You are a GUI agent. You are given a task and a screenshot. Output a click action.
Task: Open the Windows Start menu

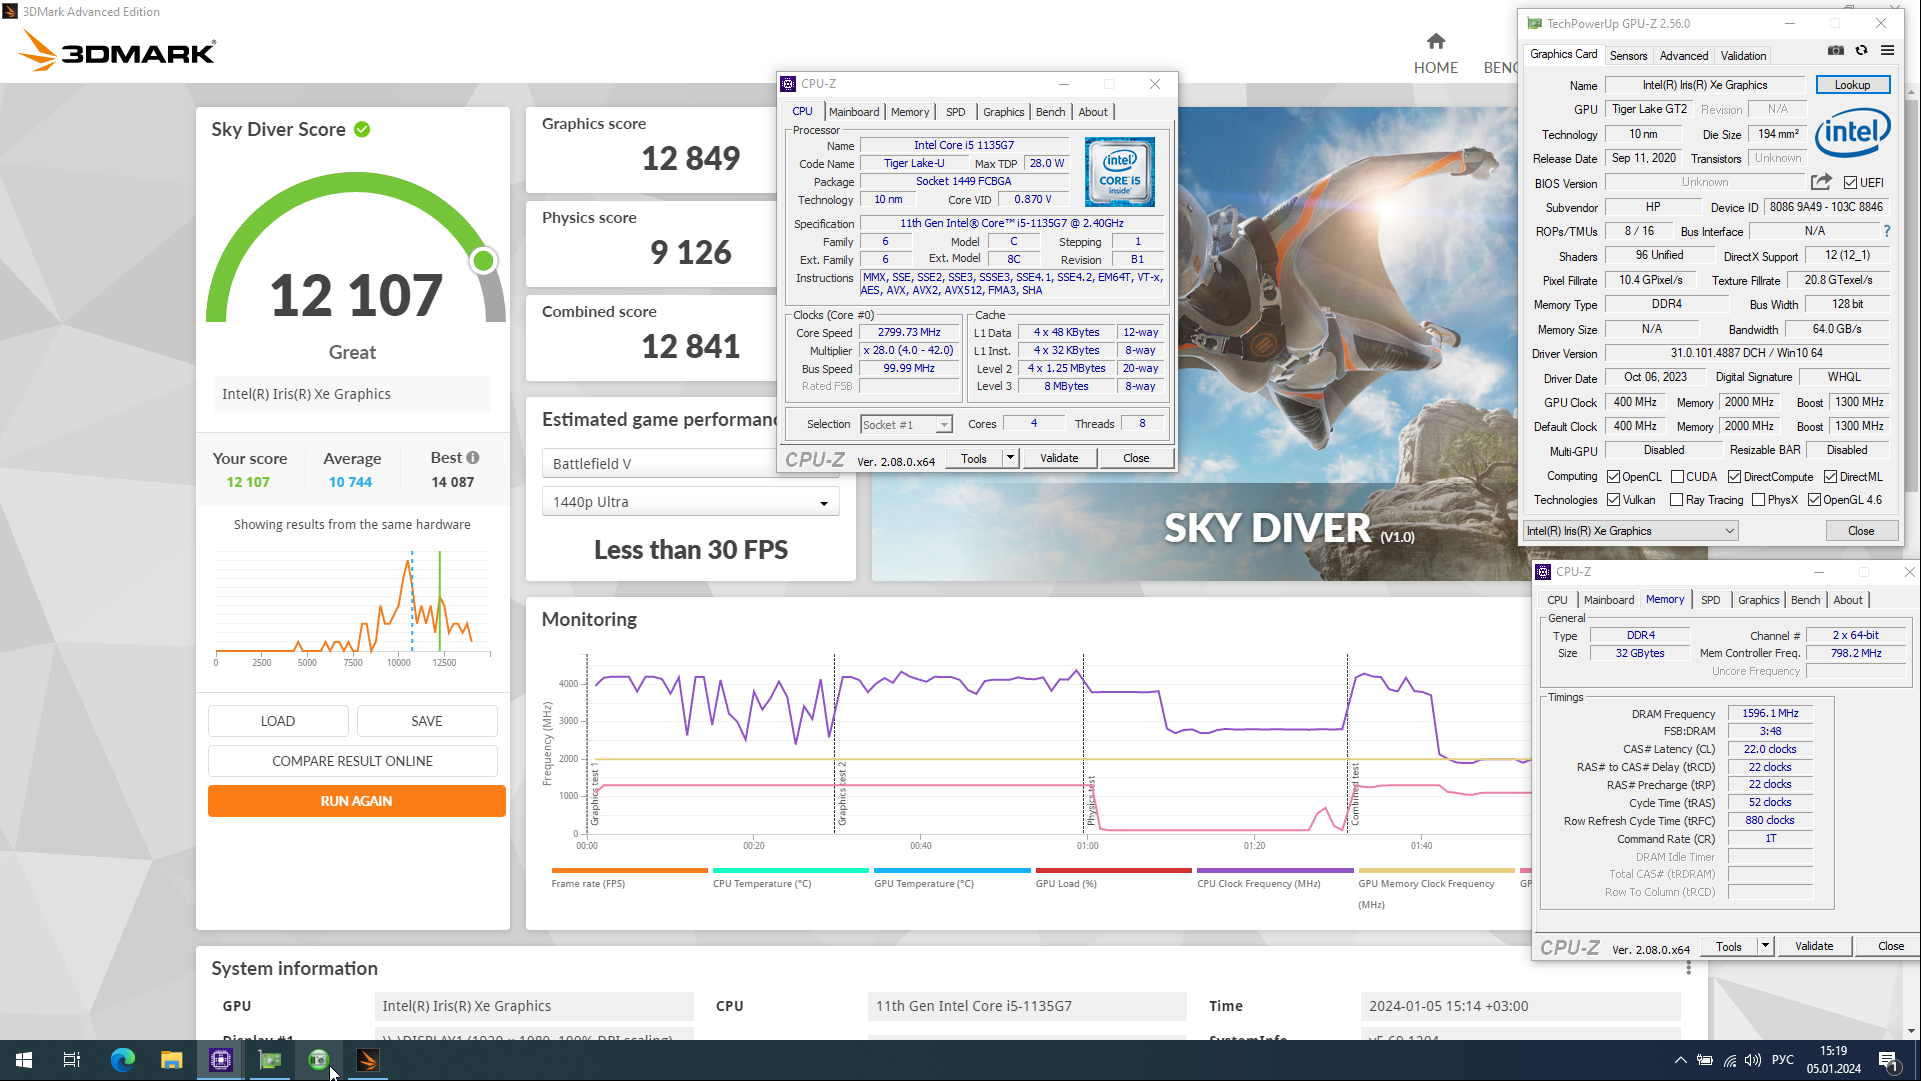[24, 1060]
